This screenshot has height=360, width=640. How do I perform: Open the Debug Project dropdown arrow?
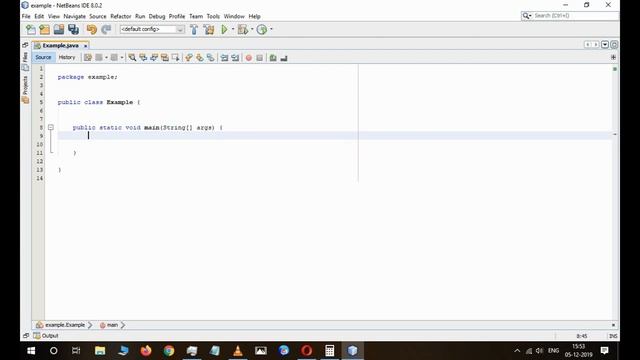point(252,29)
